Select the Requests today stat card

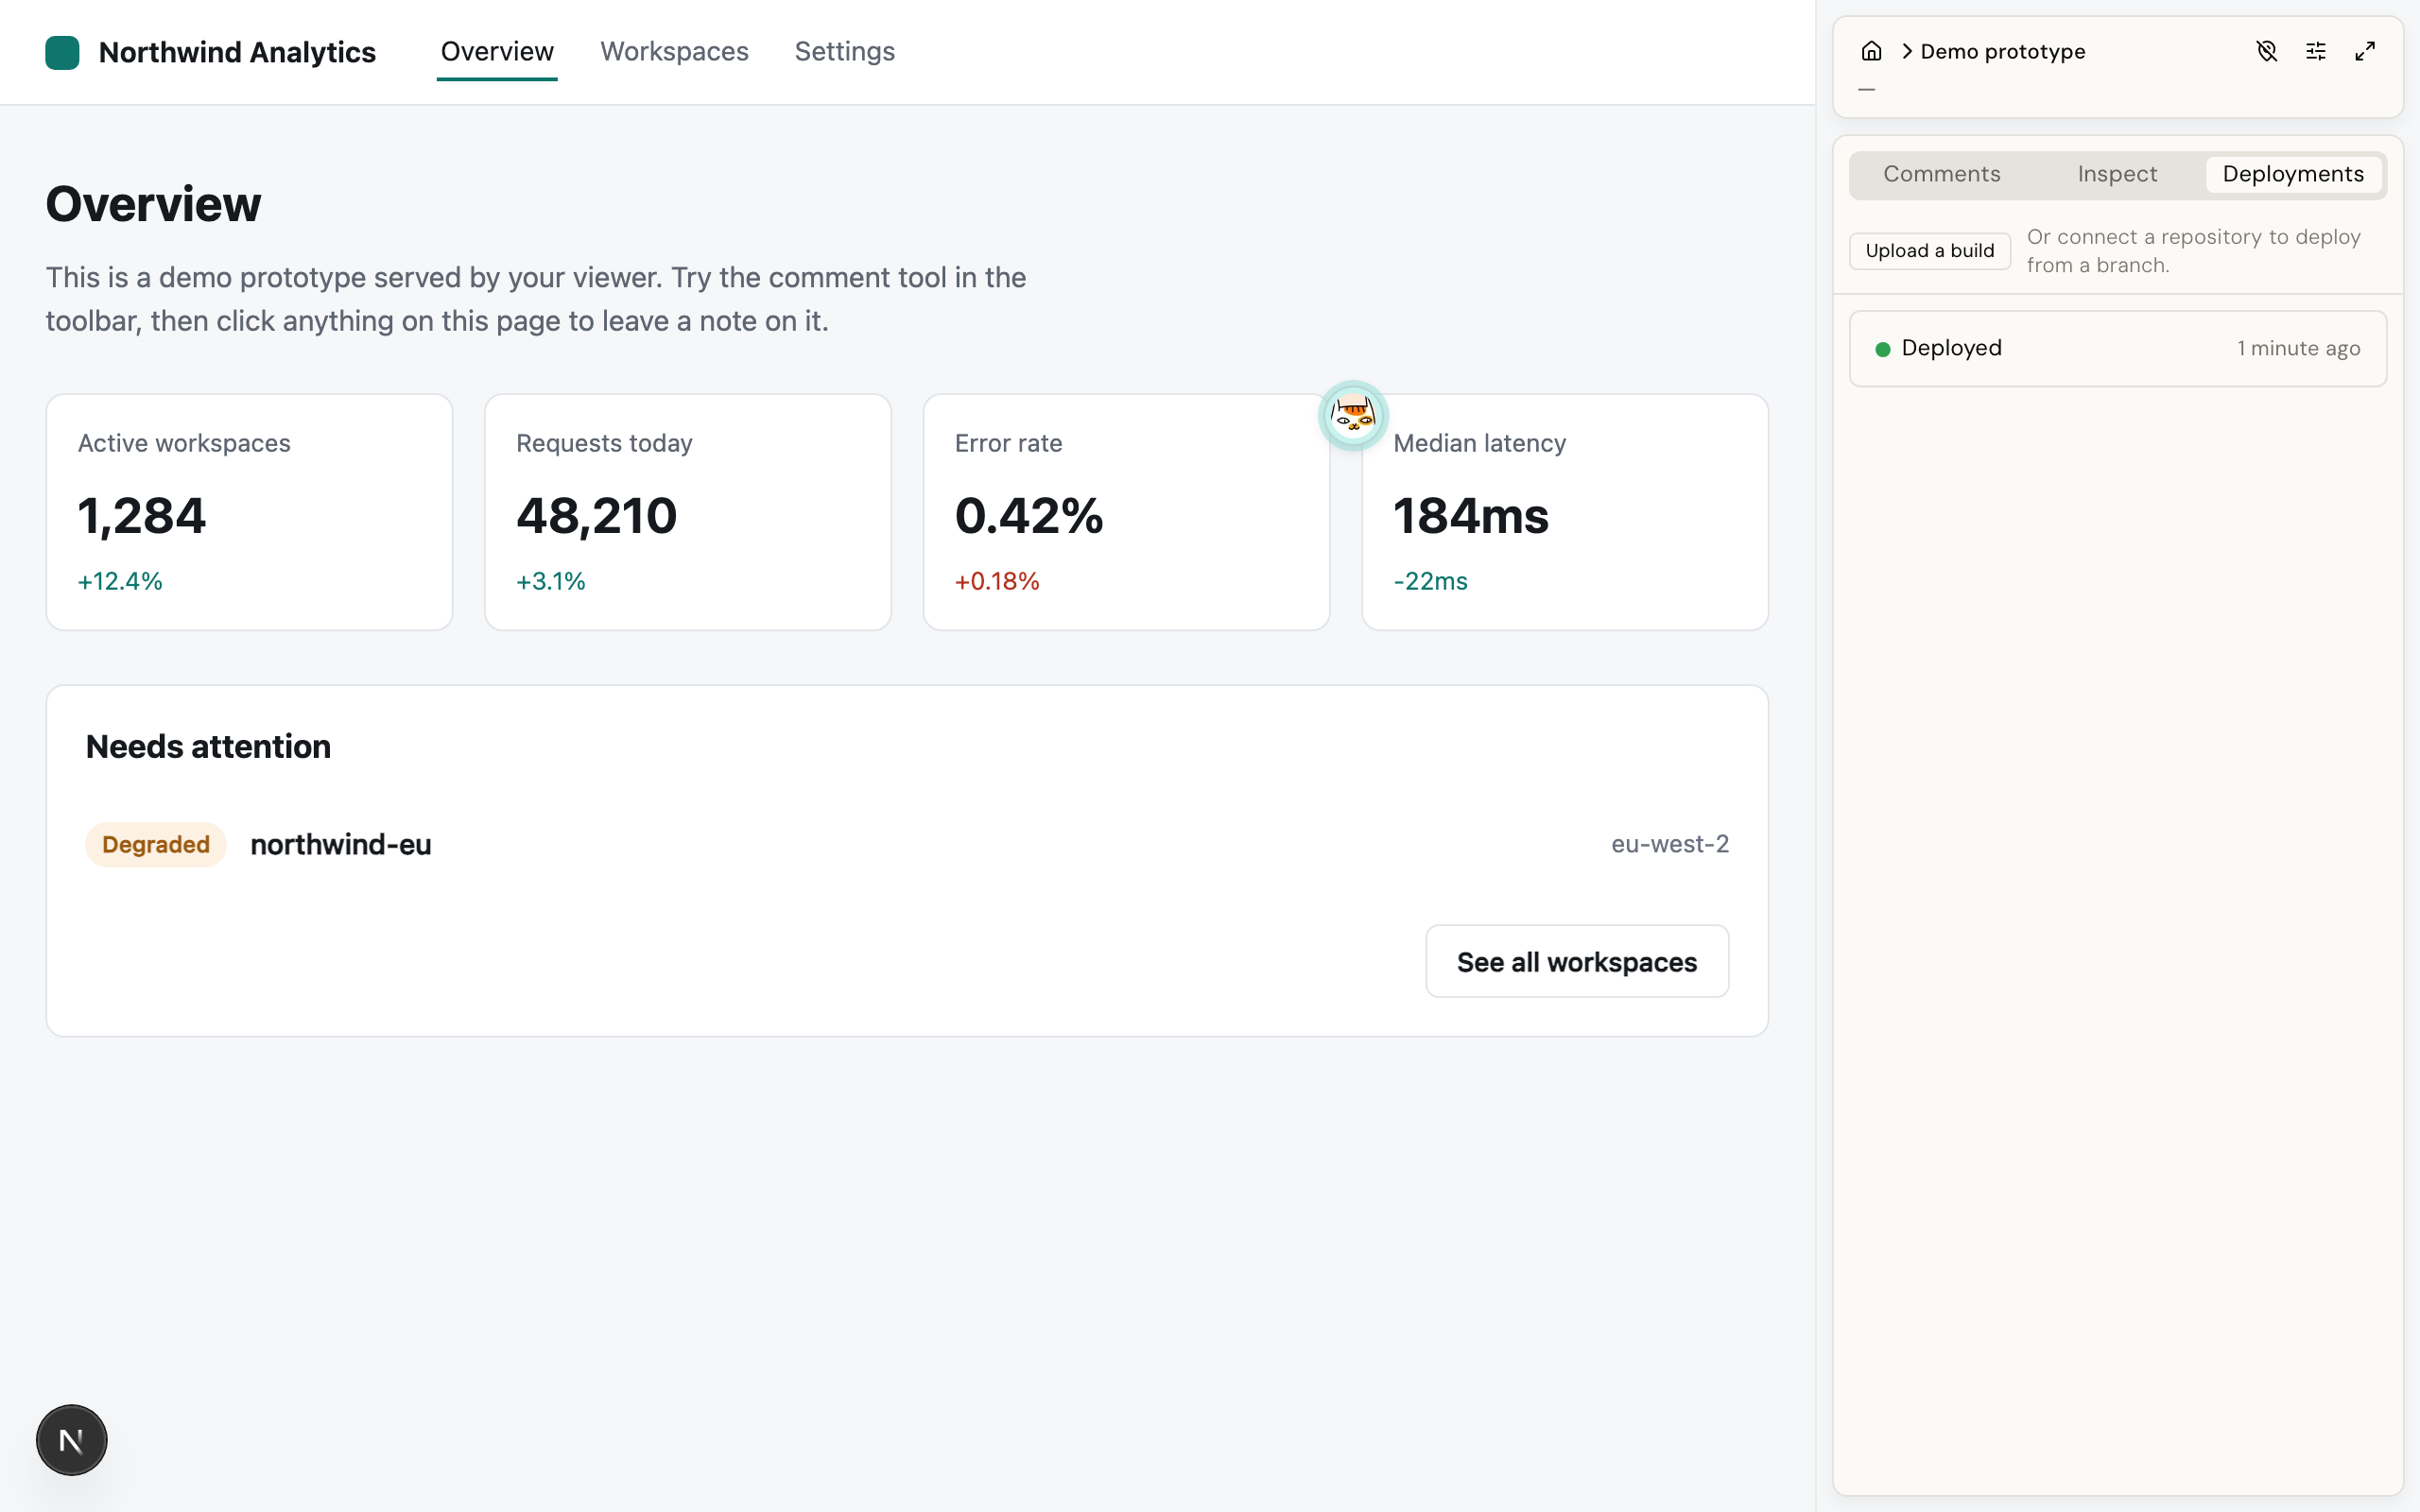688,512
